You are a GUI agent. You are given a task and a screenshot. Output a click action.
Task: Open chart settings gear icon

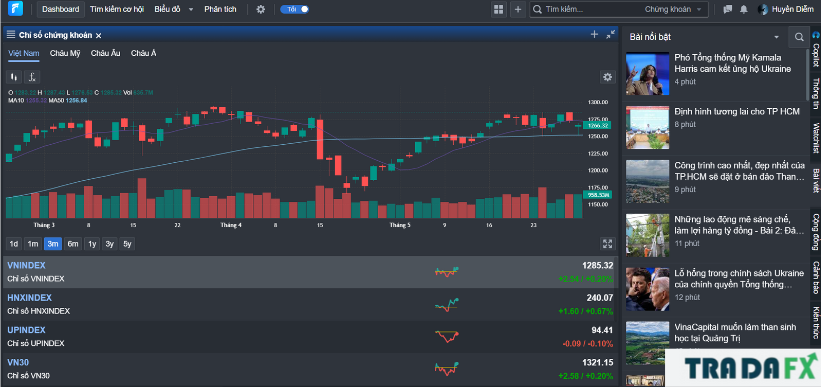point(607,77)
